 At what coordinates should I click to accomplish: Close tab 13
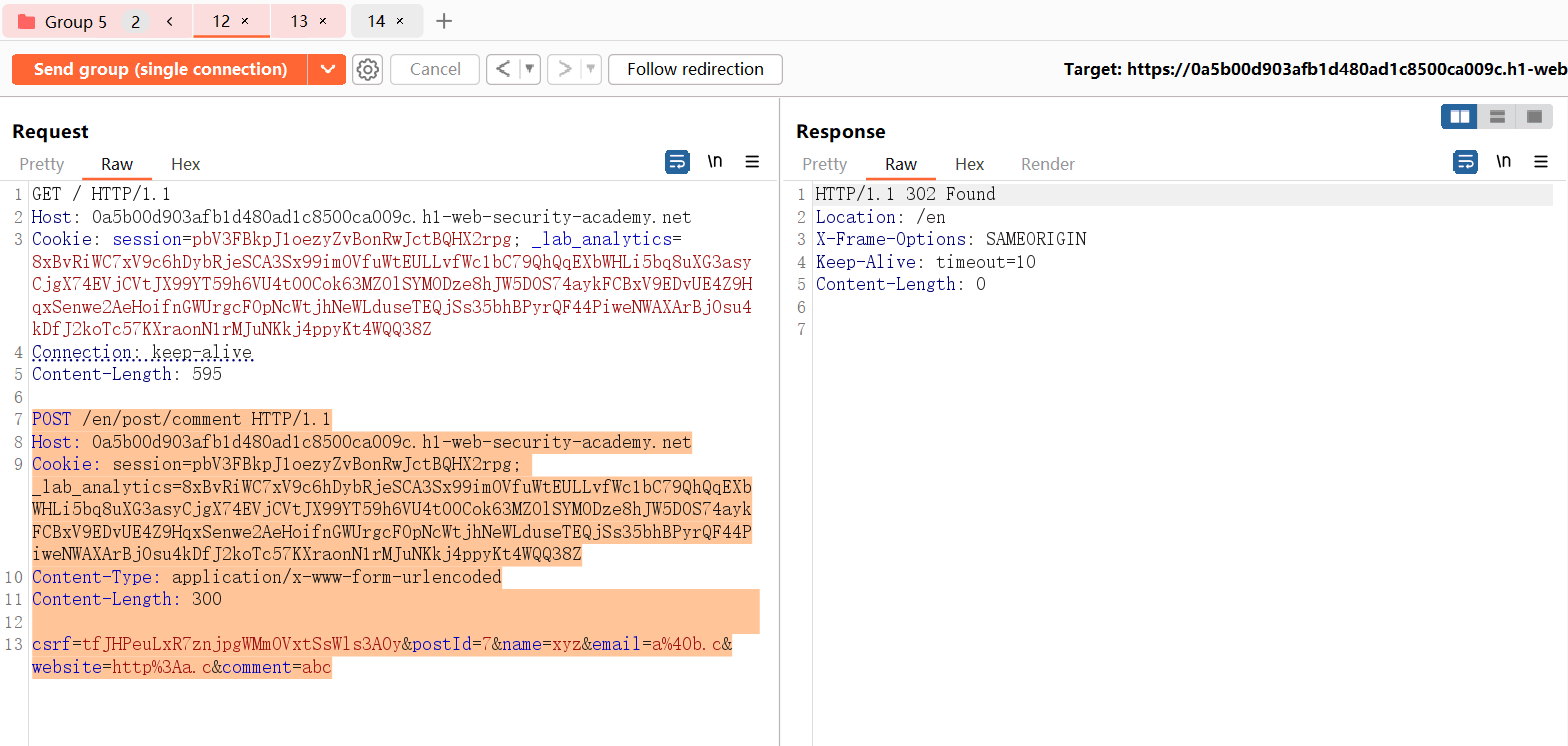click(x=323, y=21)
